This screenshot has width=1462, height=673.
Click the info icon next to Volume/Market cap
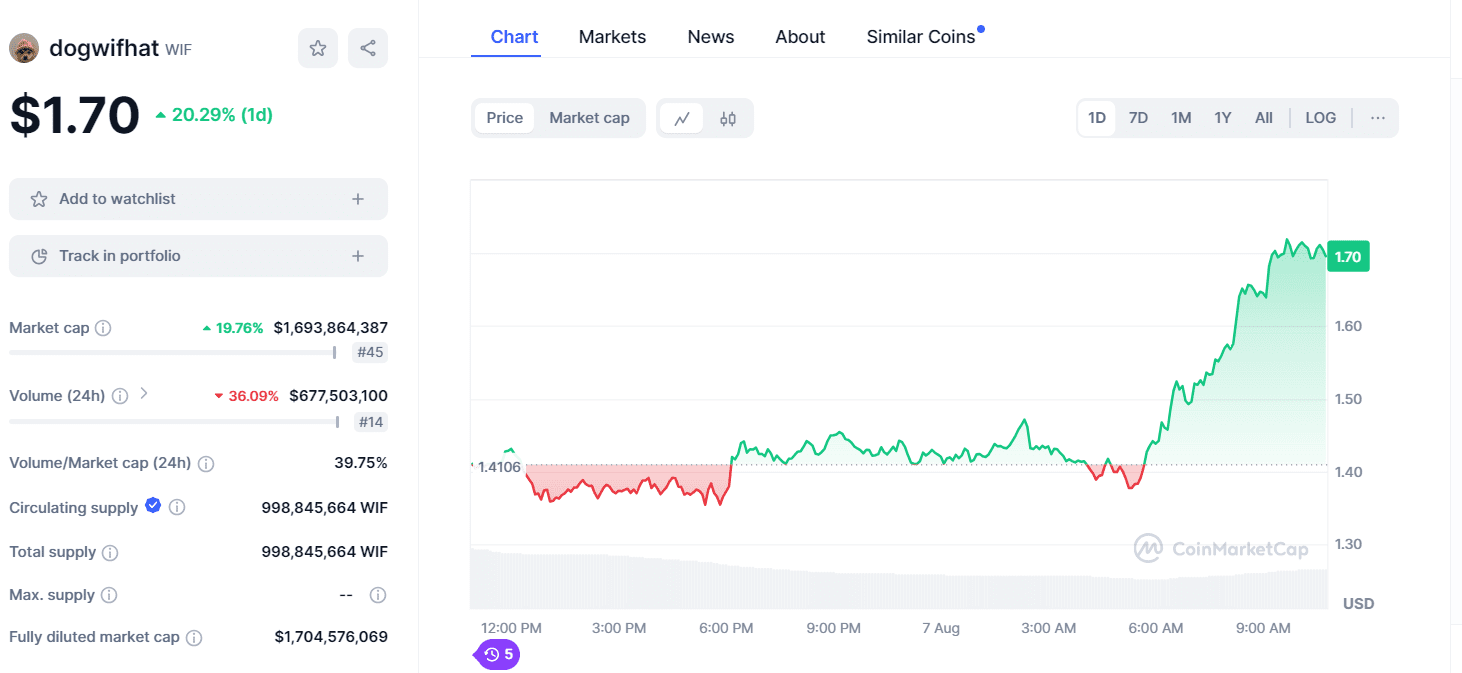(206, 463)
